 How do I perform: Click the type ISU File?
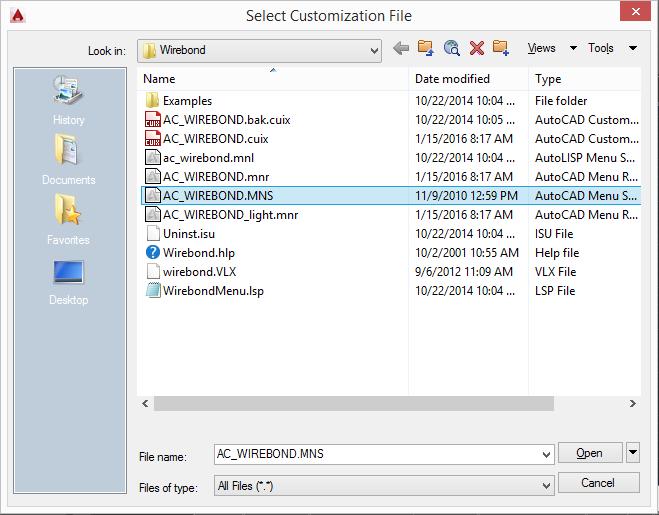[x=554, y=234]
